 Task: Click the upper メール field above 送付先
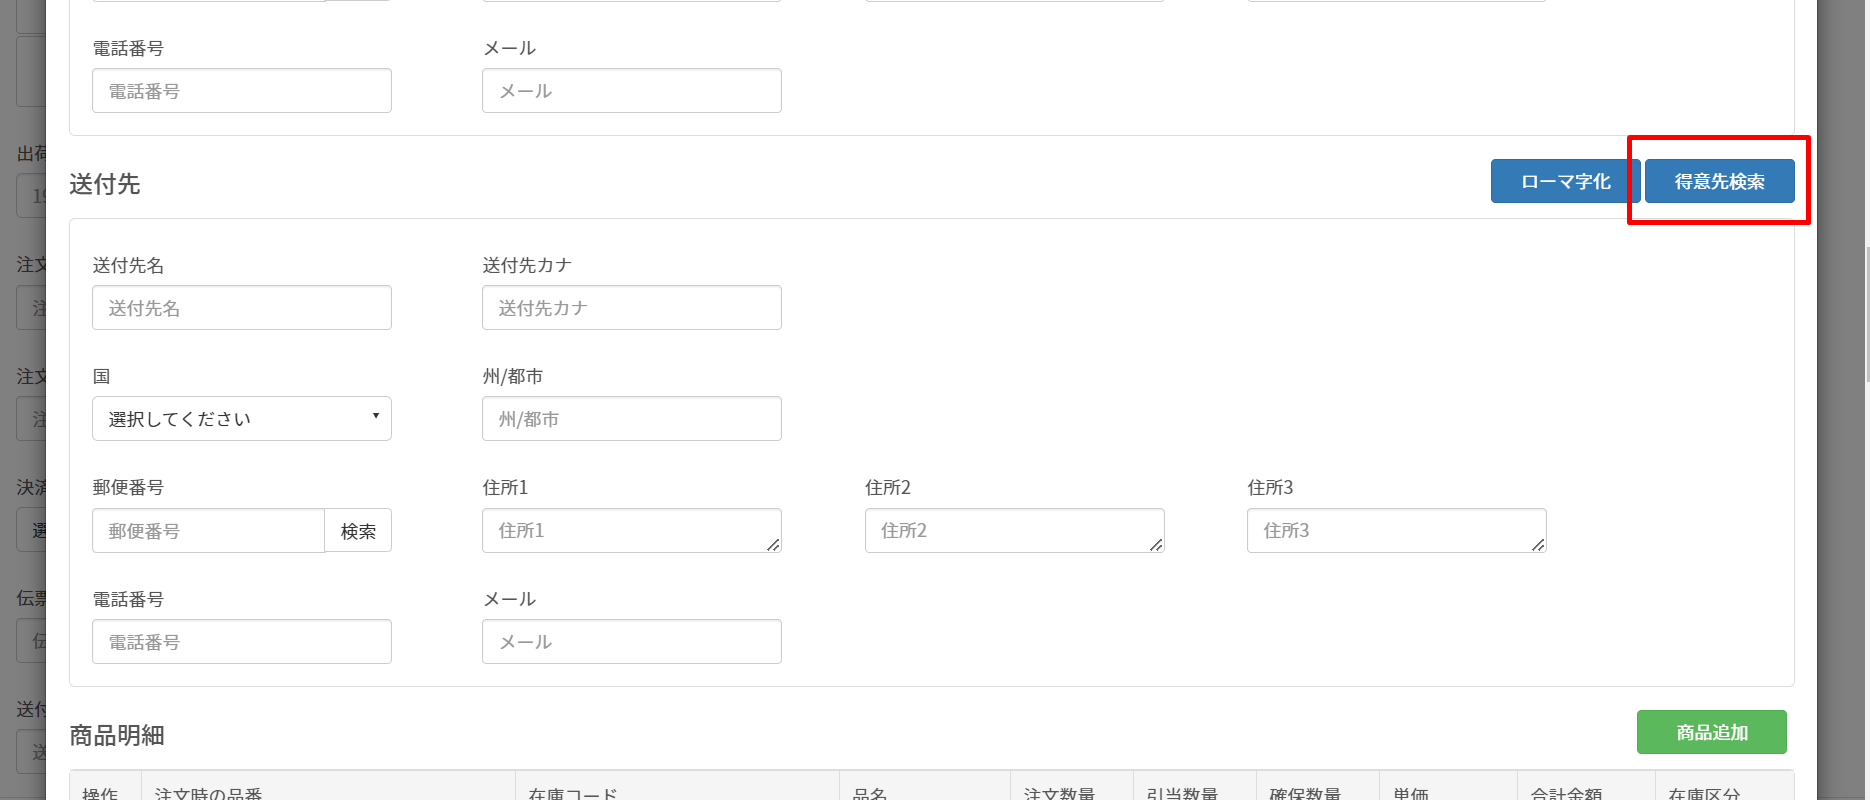[632, 91]
